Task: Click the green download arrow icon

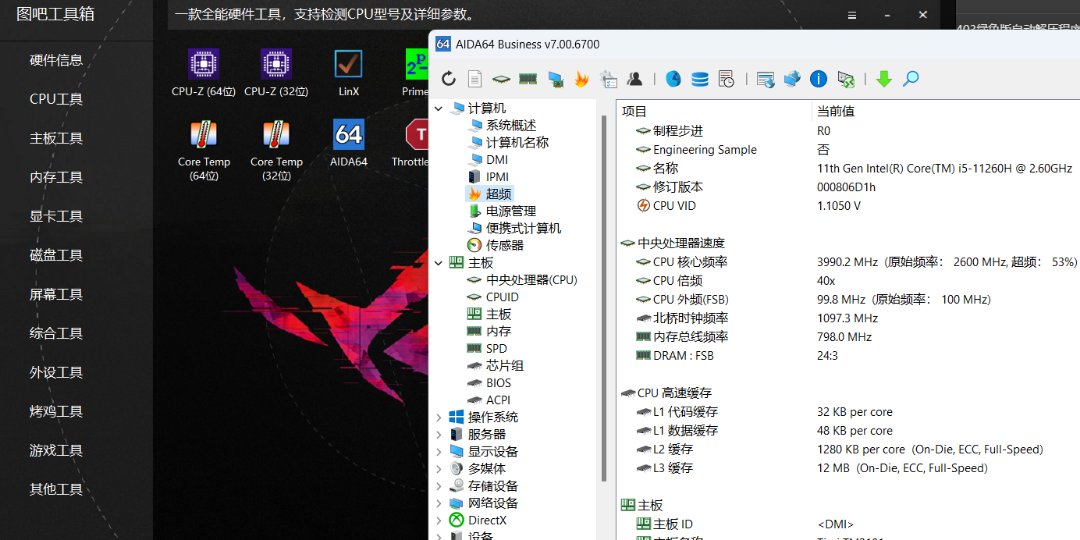Action: 884,79
